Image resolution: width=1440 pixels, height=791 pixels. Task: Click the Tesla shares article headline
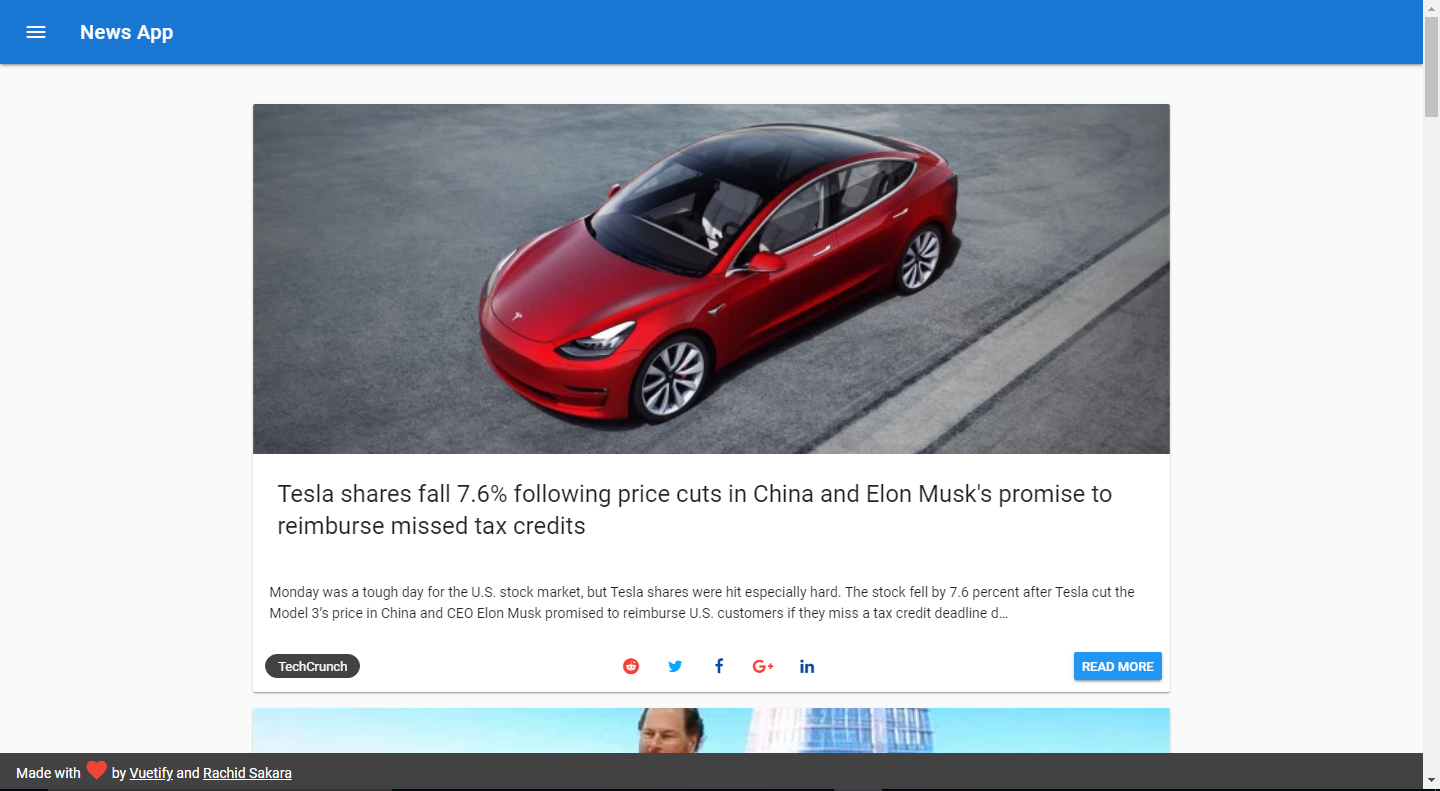(695, 510)
